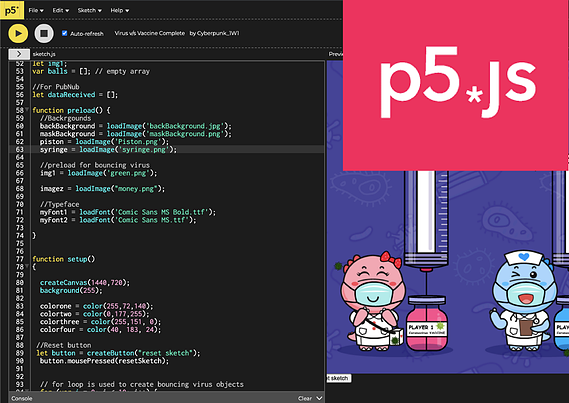Click line number 77 in the gutter
Viewport: 569px width, 403px height.
pyautogui.click(x=20, y=259)
